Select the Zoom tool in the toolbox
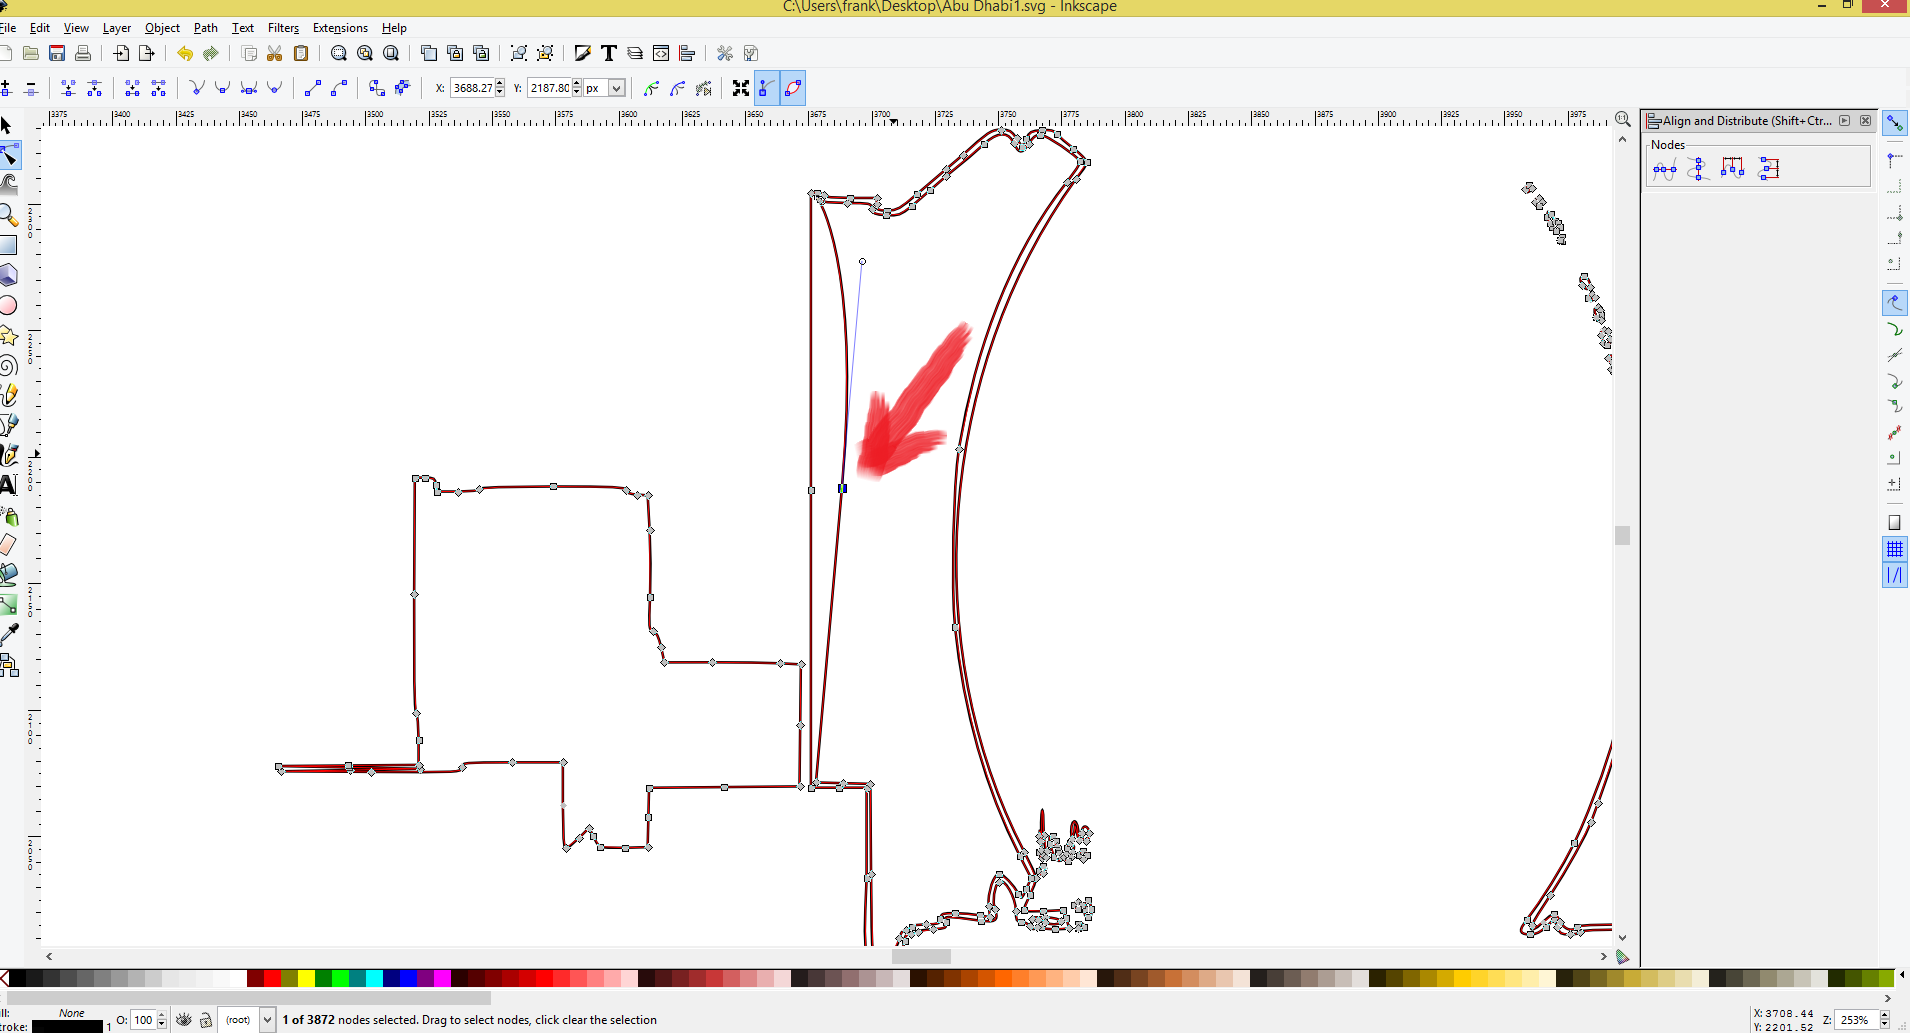Image resolution: width=1910 pixels, height=1033 pixels. pyautogui.click(x=9, y=215)
